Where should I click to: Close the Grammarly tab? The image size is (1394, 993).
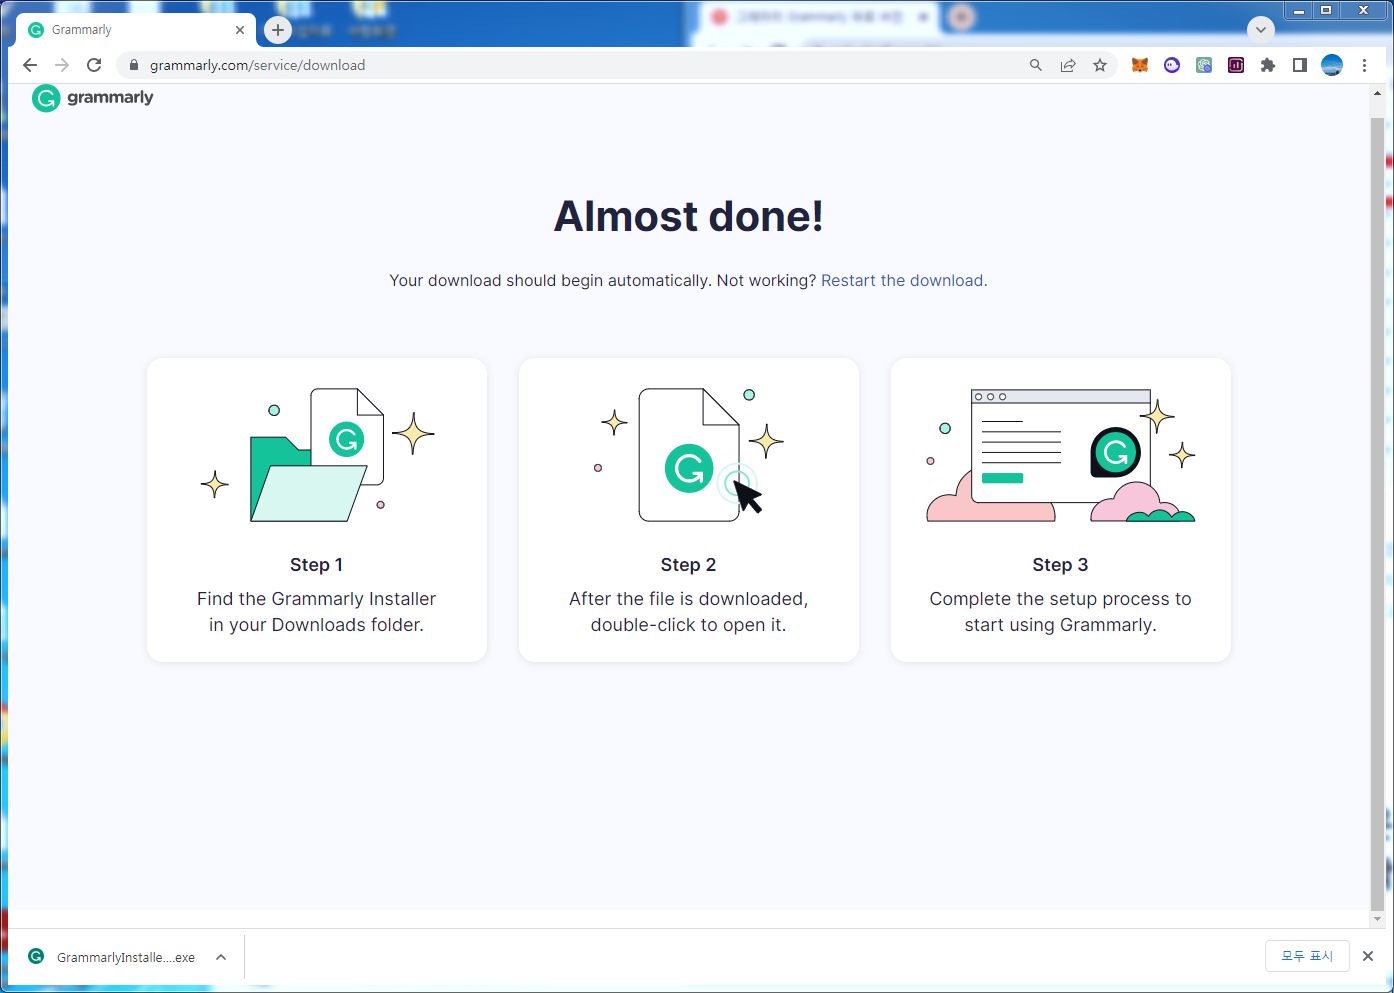[x=240, y=30]
